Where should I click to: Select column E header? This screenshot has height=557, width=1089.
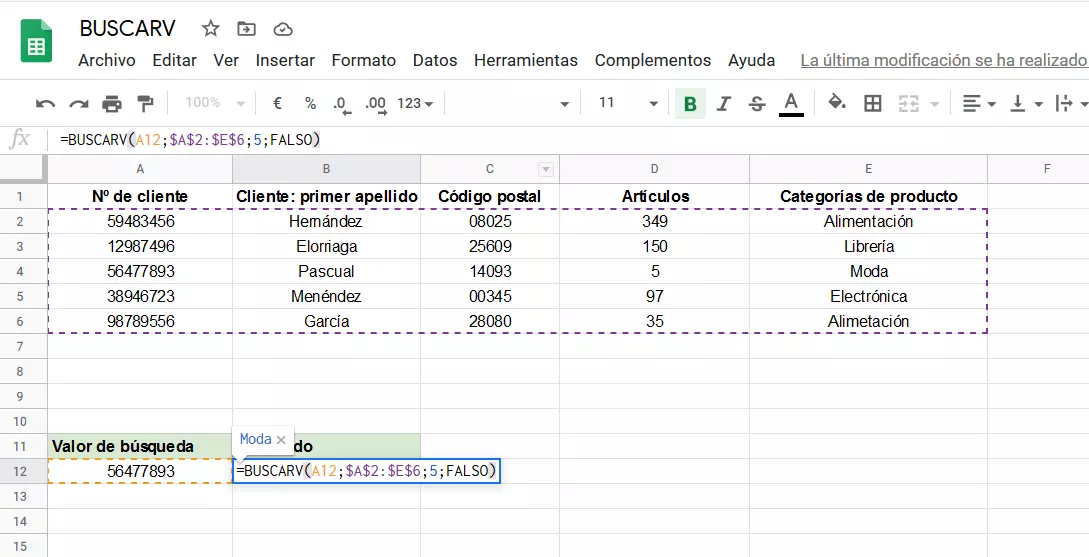pos(868,169)
